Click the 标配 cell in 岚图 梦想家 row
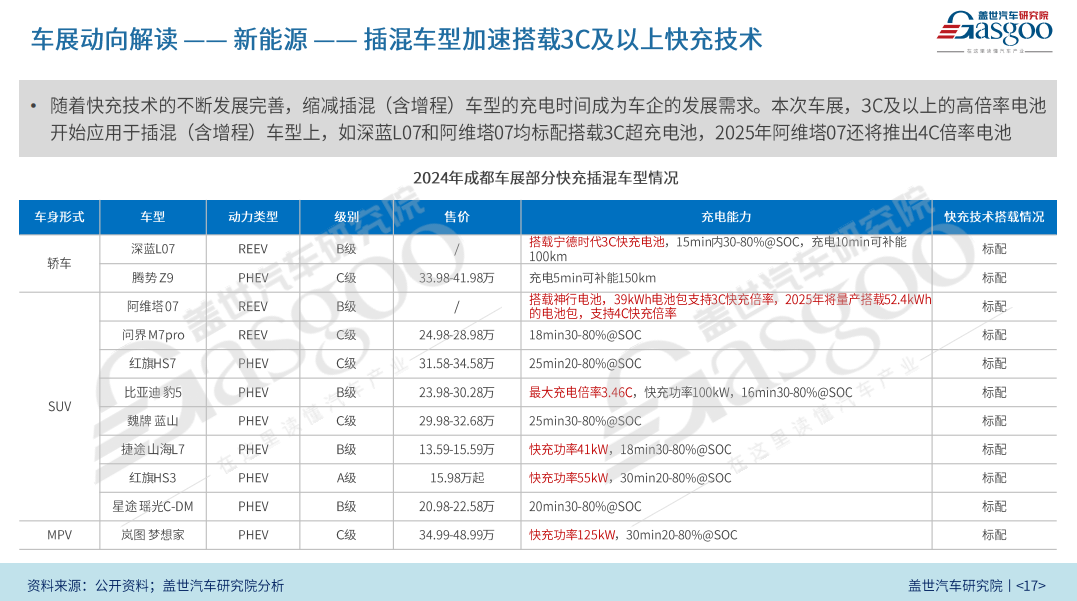Image resolution: width=1077 pixels, height=601 pixels. [994, 534]
